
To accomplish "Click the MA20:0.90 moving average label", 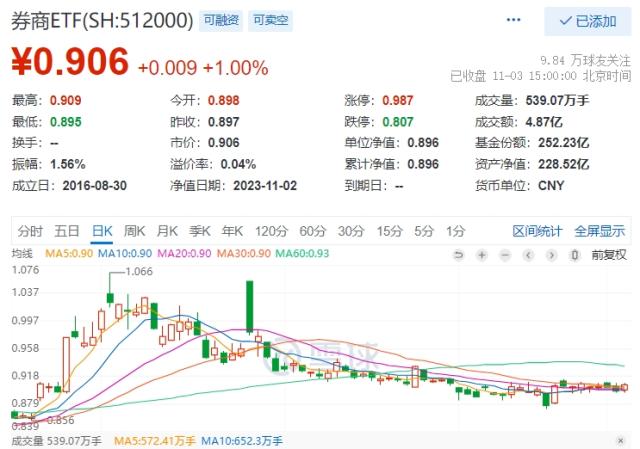I will pyautogui.click(x=184, y=253).
